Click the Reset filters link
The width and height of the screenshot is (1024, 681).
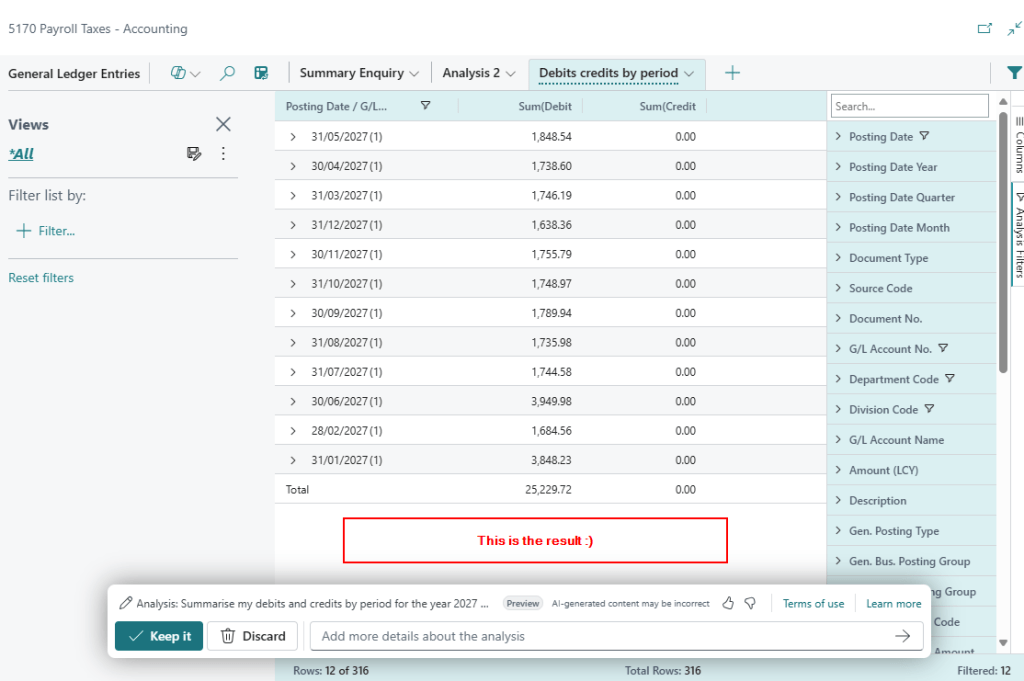41,278
